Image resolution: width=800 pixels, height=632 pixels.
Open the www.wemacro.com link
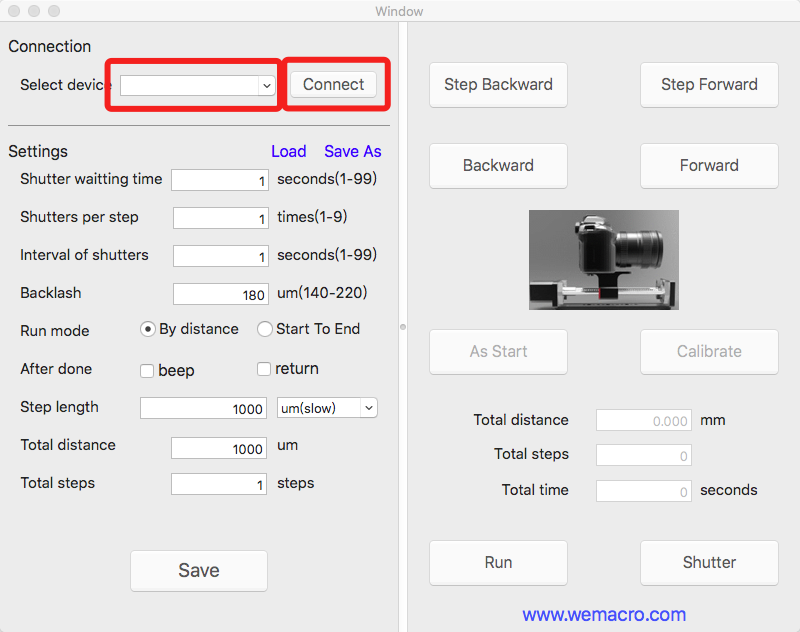pos(604,615)
